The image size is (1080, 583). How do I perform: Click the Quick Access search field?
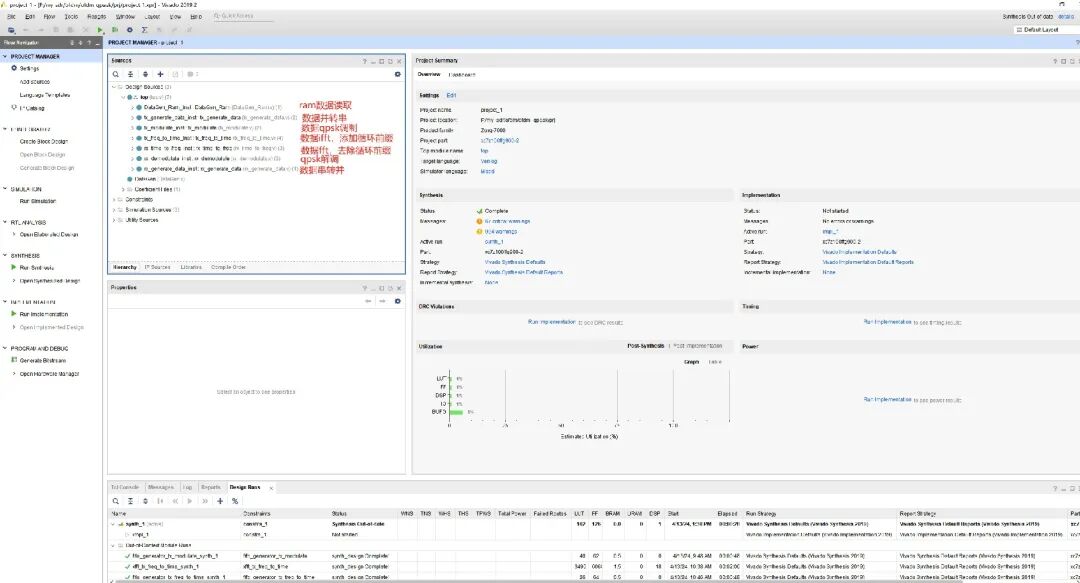pos(242,16)
